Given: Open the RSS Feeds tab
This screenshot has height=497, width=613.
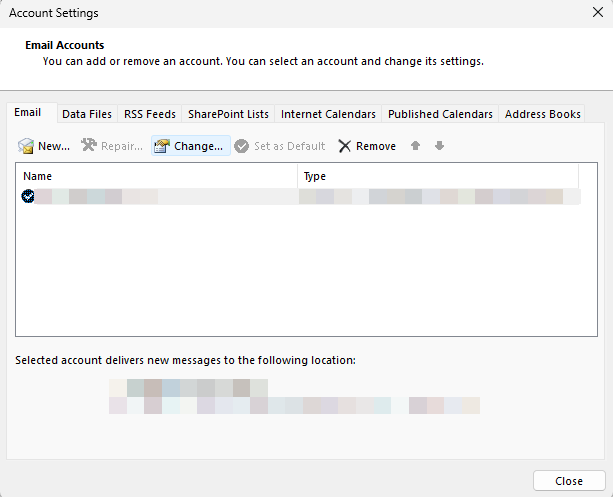Looking at the screenshot, I should tap(150, 114).
